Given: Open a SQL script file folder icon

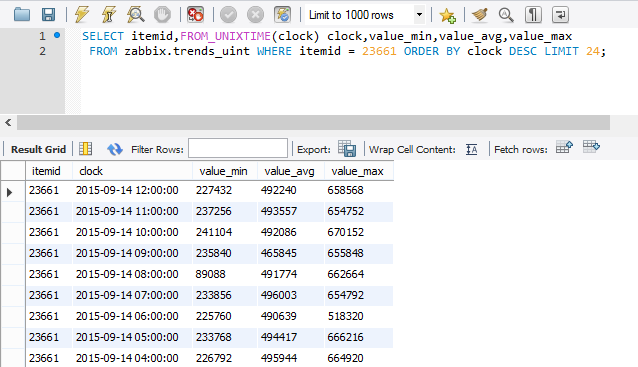Looking at the screenshot, I should click(22, 15).
